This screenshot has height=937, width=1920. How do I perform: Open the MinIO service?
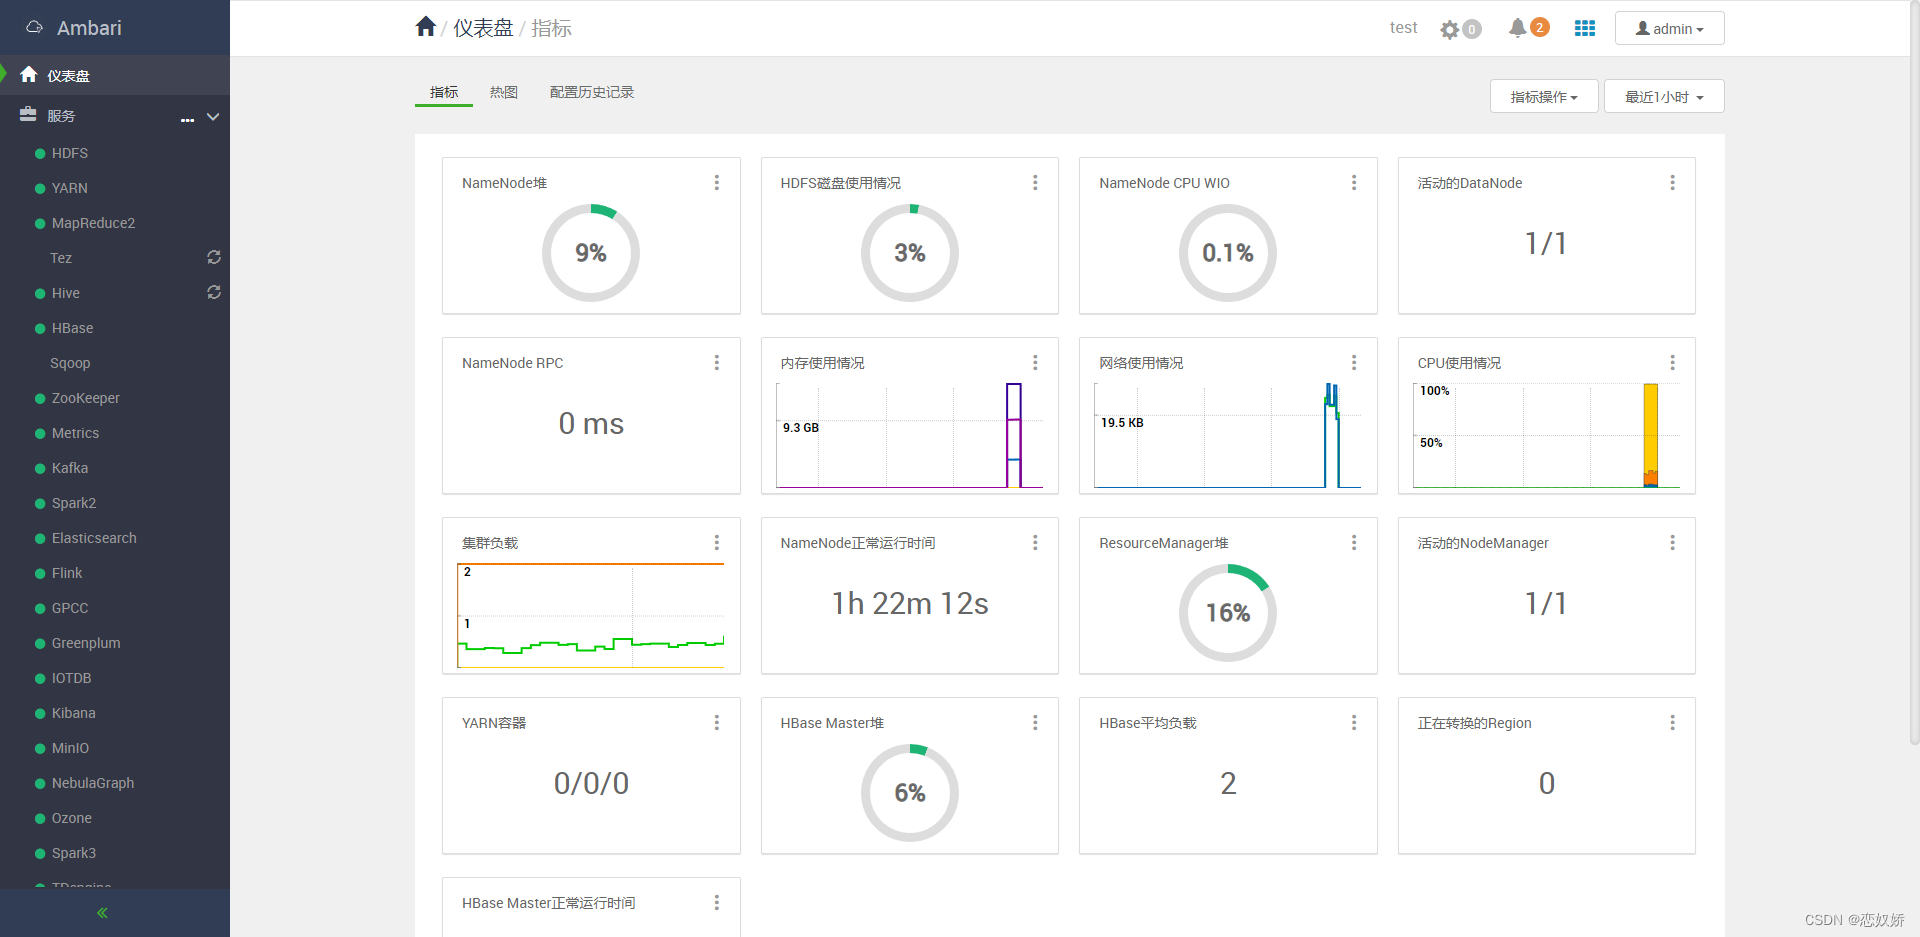70,748
